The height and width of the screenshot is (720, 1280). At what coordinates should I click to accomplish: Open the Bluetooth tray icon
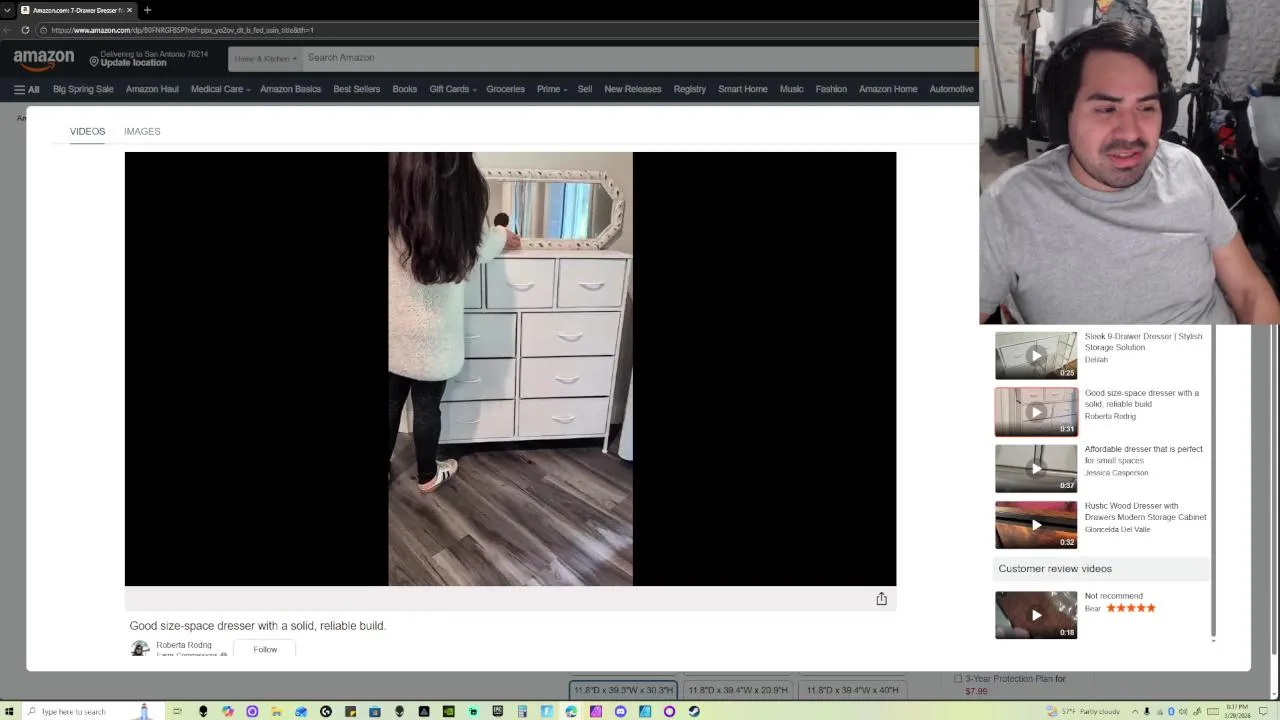[x=1172, y=711]
